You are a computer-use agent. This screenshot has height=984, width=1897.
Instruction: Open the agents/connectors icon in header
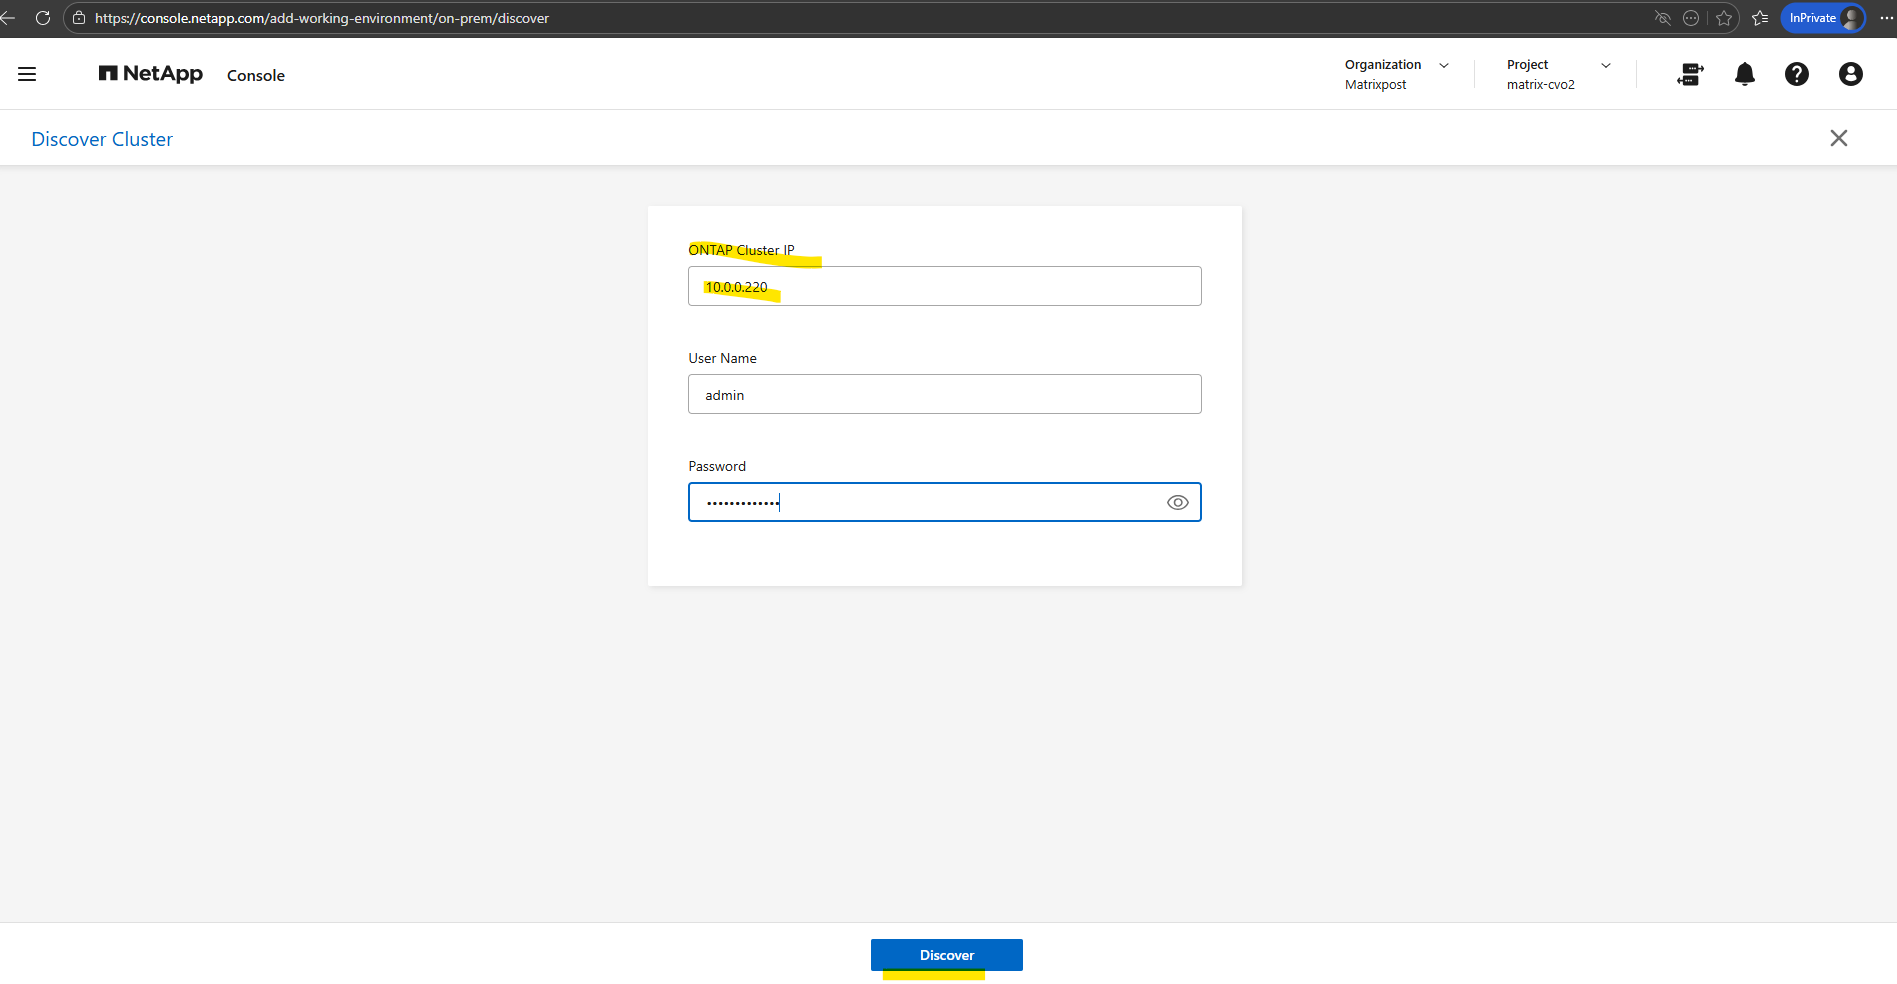[x=1690, y=74]
